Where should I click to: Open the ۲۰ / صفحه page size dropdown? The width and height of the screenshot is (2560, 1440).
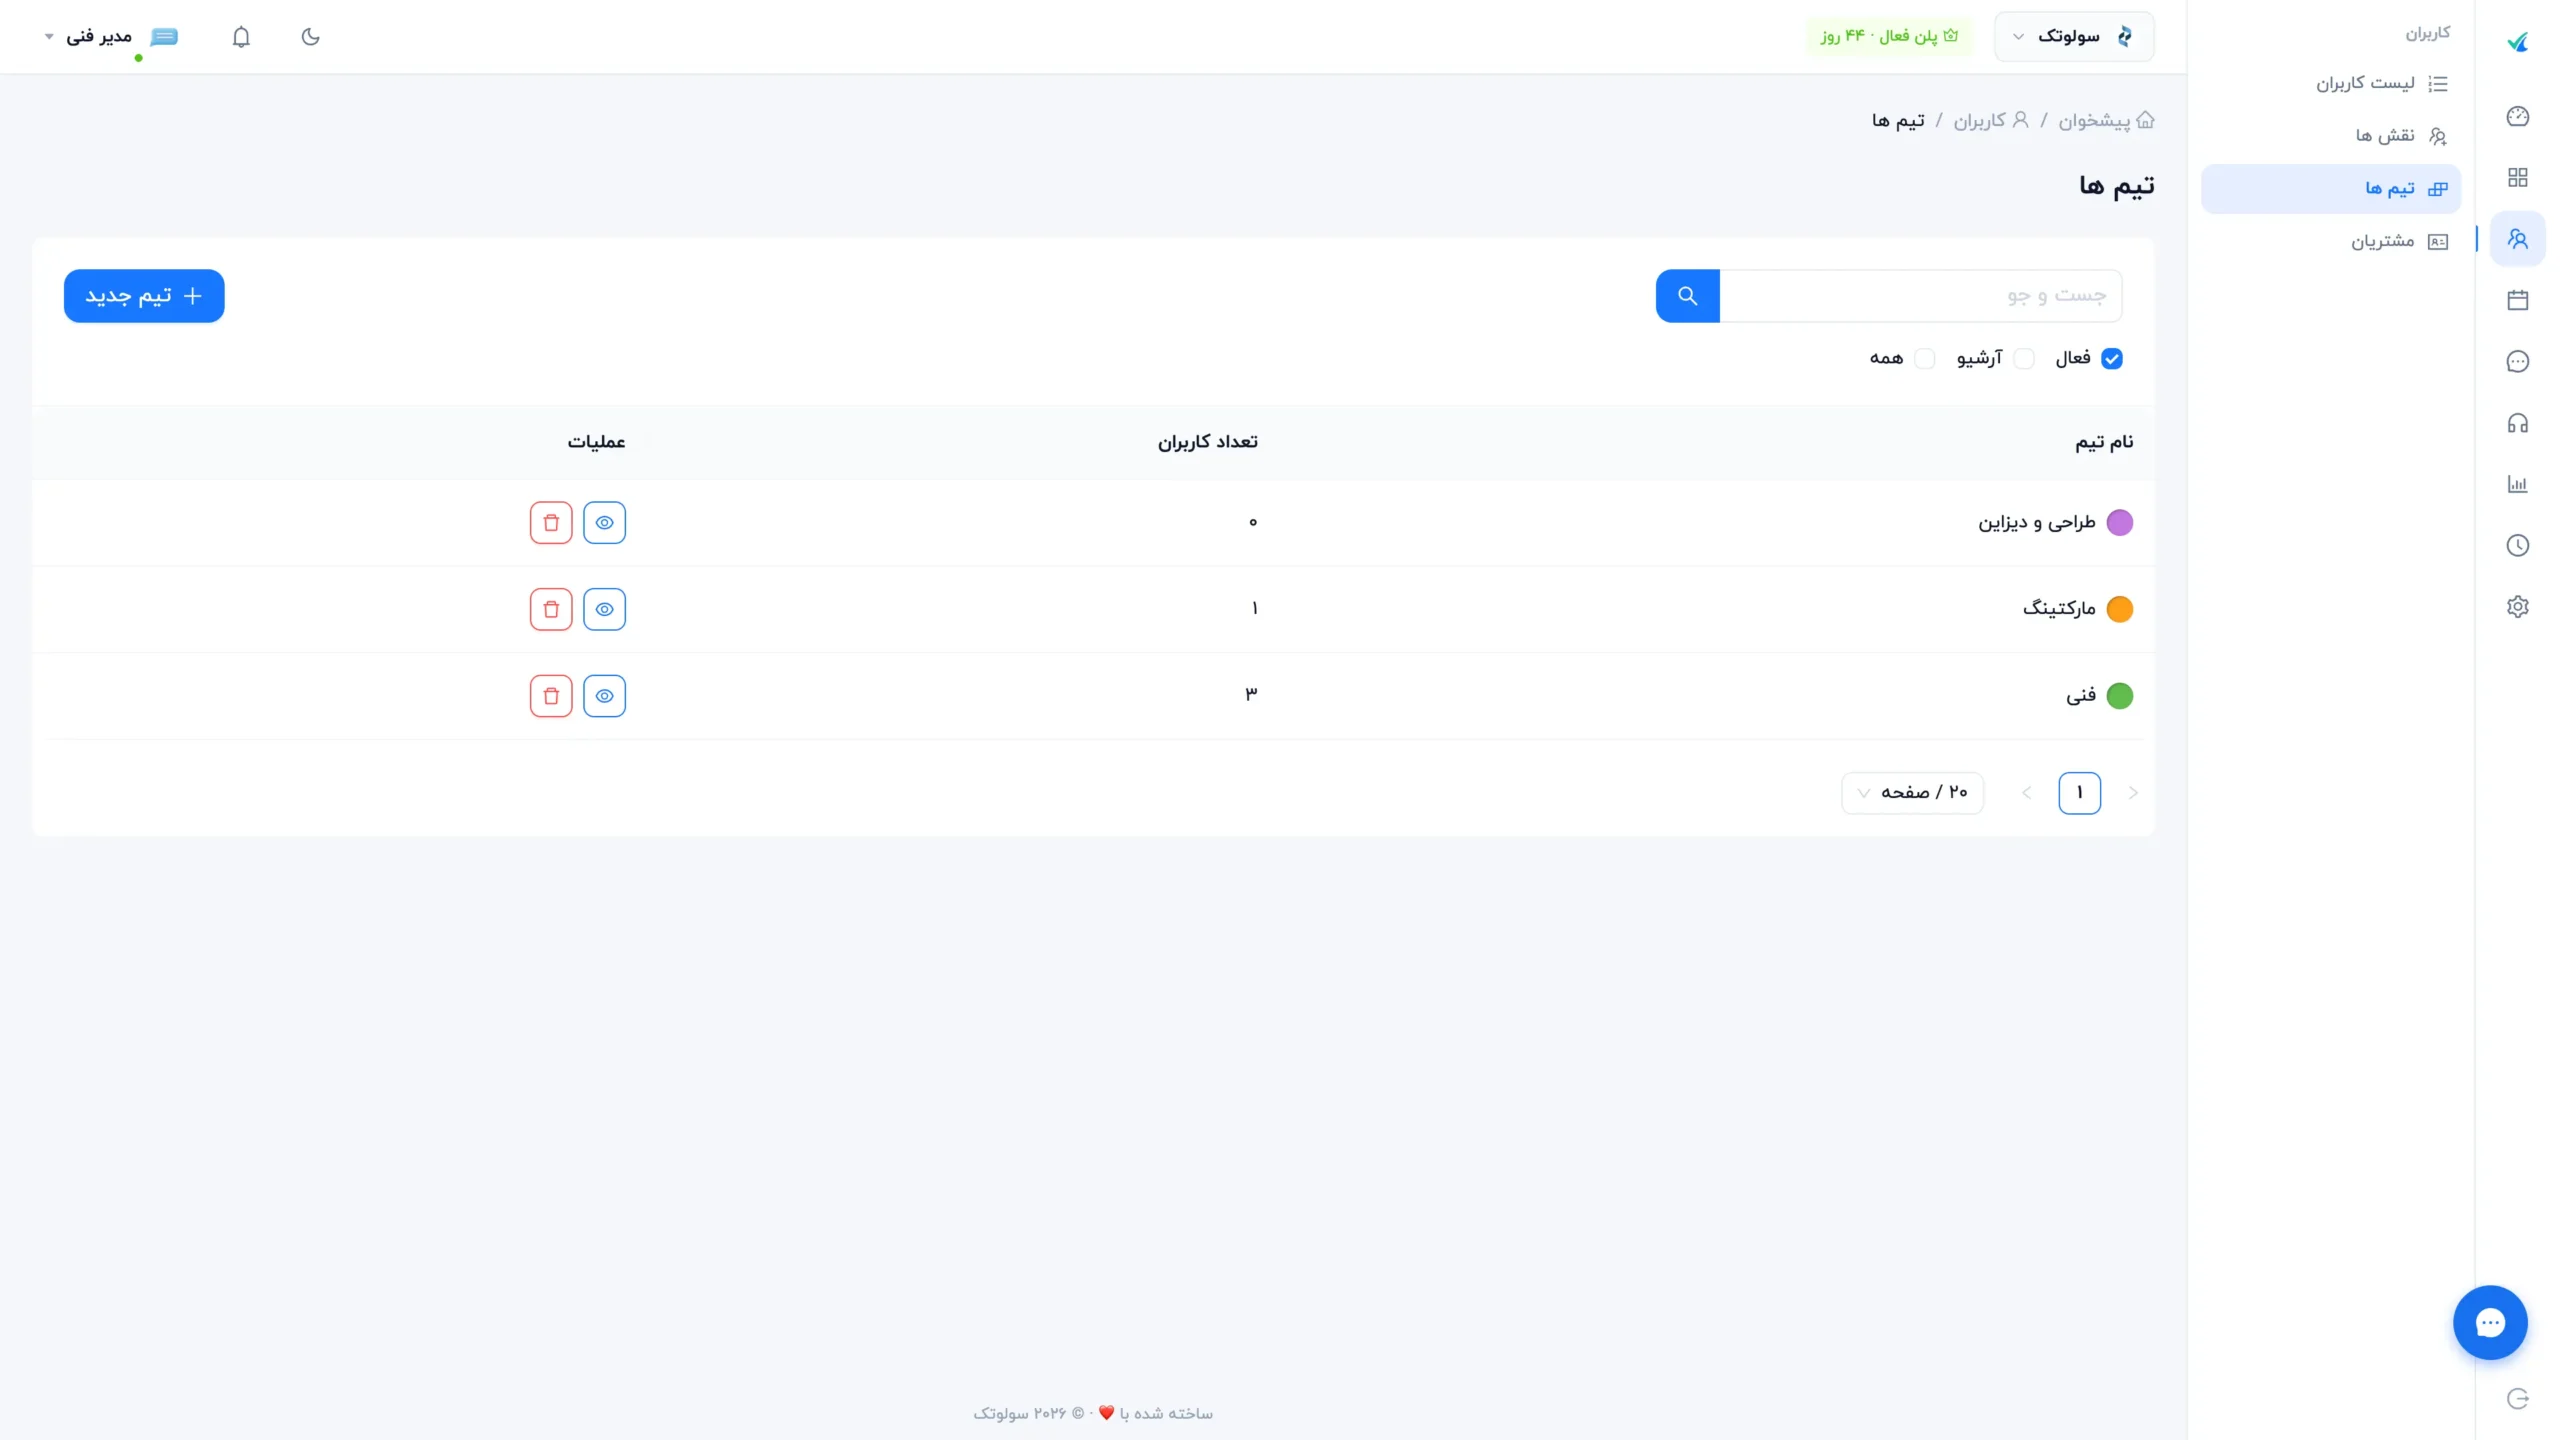pos(1912,792)
